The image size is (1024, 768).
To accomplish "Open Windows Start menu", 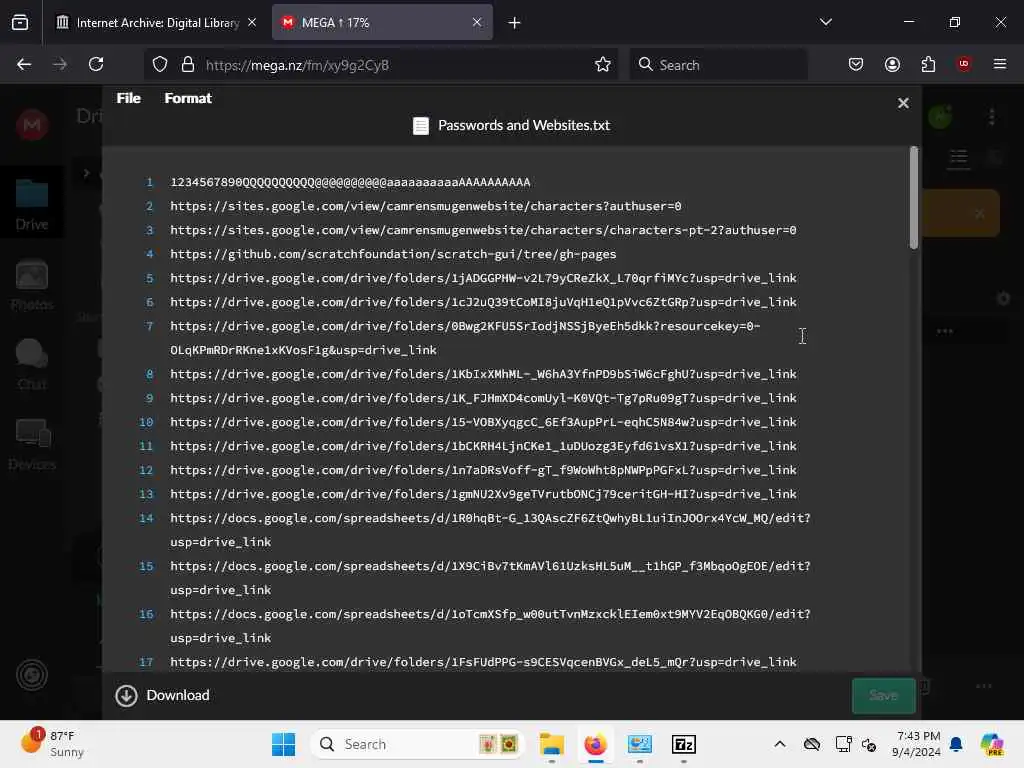I will click(x=283, y=744).
